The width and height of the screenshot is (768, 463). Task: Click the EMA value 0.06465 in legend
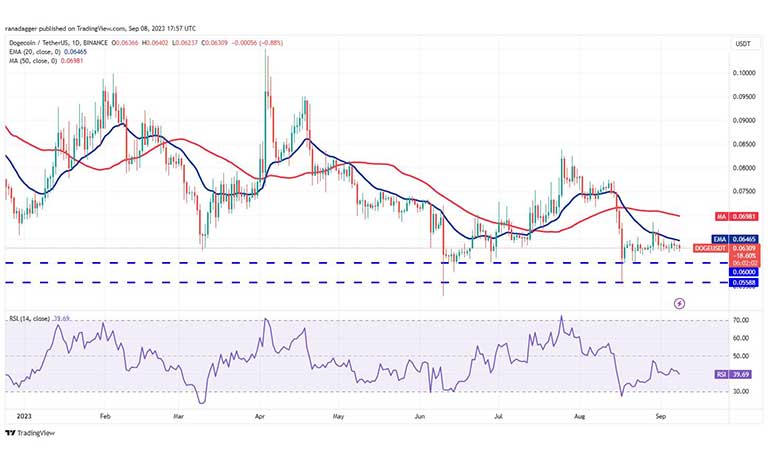pyautogui.click(x=75, y=52)
